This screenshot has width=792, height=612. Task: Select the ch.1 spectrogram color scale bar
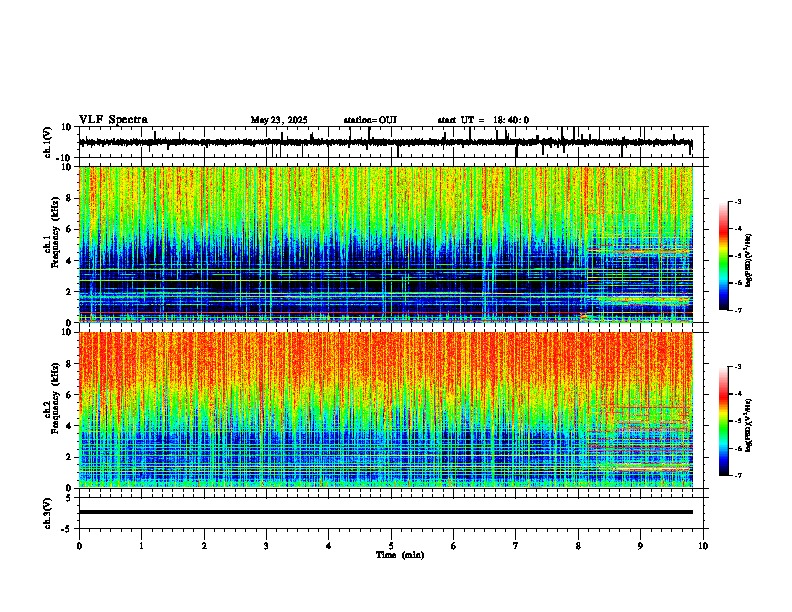point(724,256)
